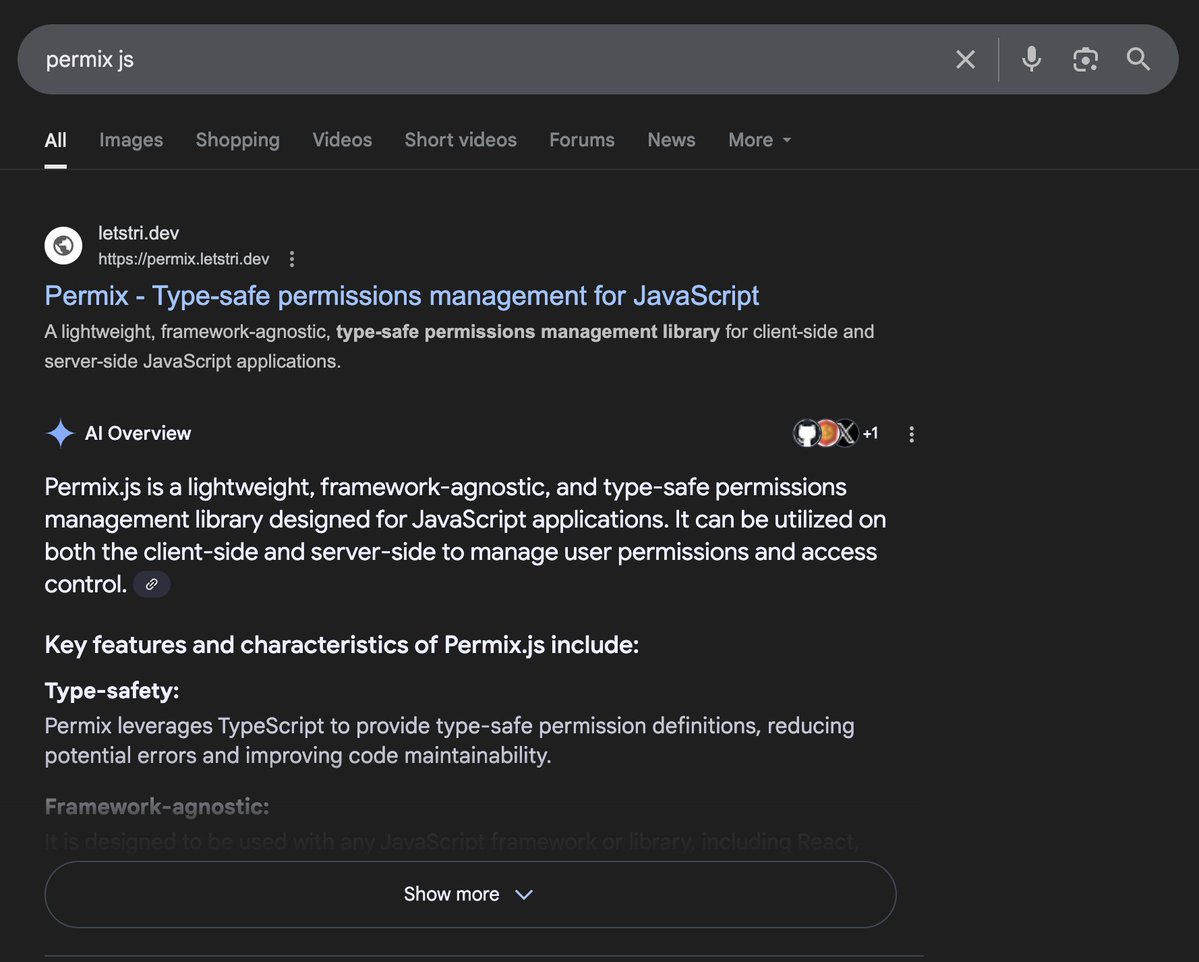Image resolution: width=1199 pixels, height=962 pixels.
Task: Click the AI Overview heading
Action: [138, 434]
